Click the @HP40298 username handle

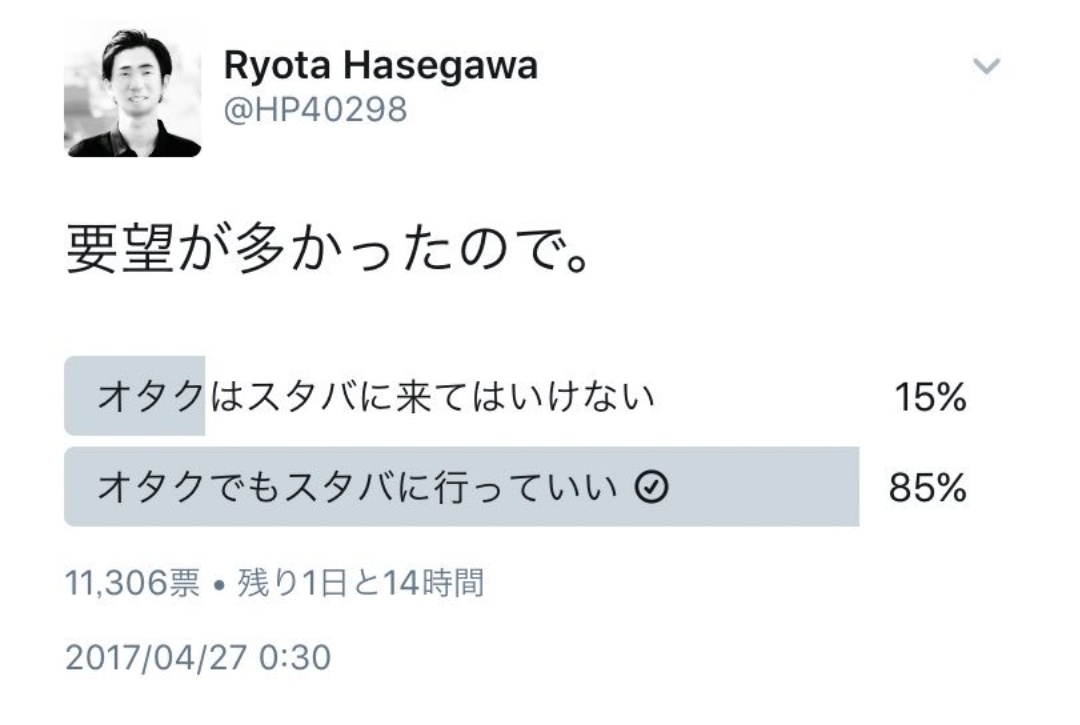point(315,109)
